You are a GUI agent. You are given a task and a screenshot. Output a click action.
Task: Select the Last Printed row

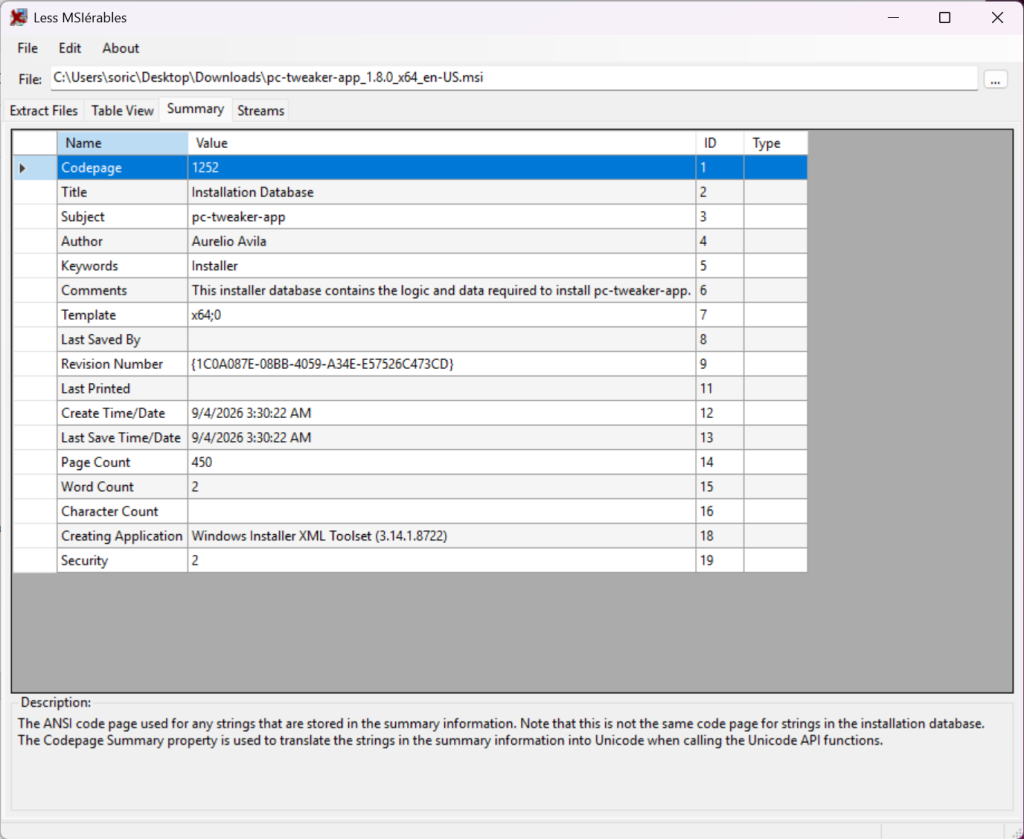click(x=410, y=388)
